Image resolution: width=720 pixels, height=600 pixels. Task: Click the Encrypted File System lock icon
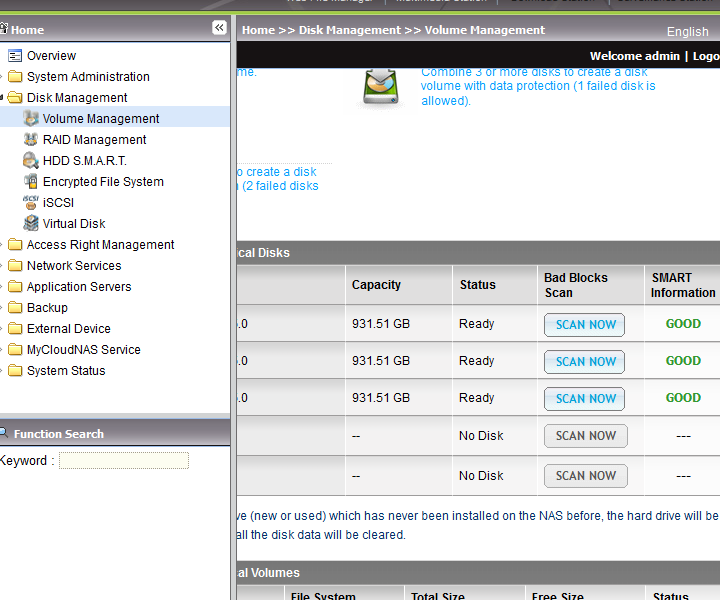click(x=31, y=182)
